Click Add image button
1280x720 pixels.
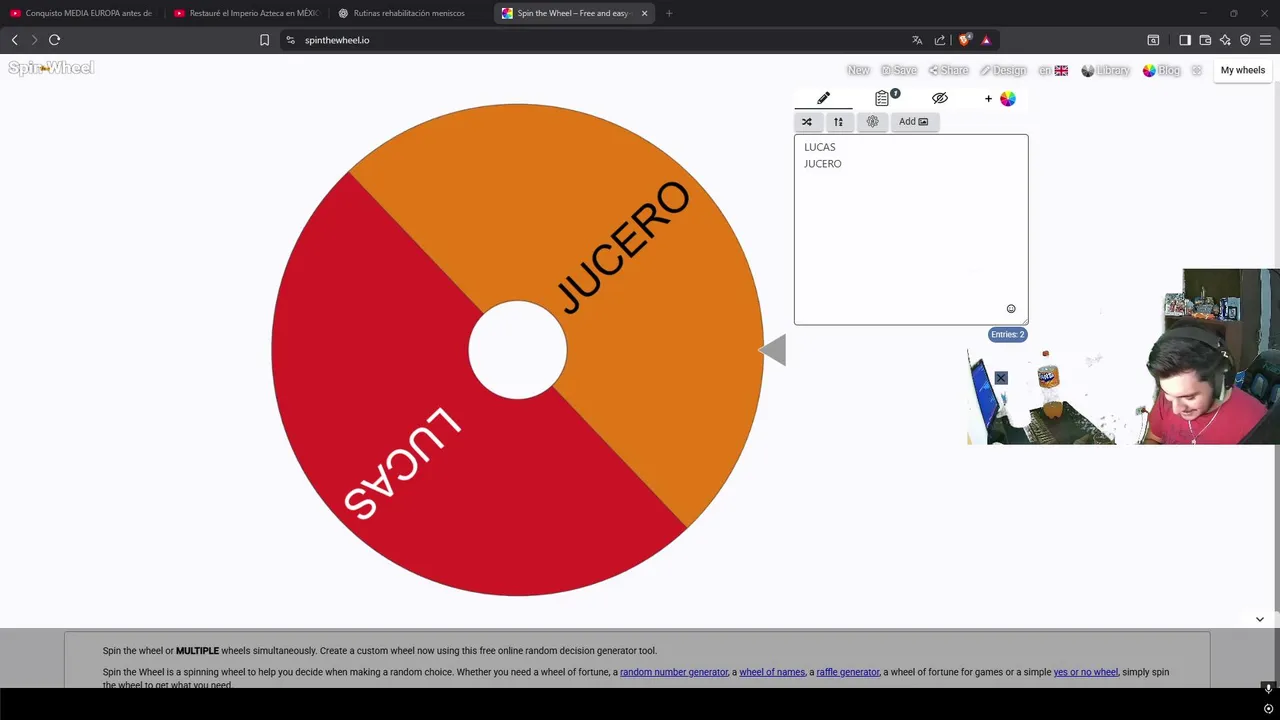click(x=913, y=122)
